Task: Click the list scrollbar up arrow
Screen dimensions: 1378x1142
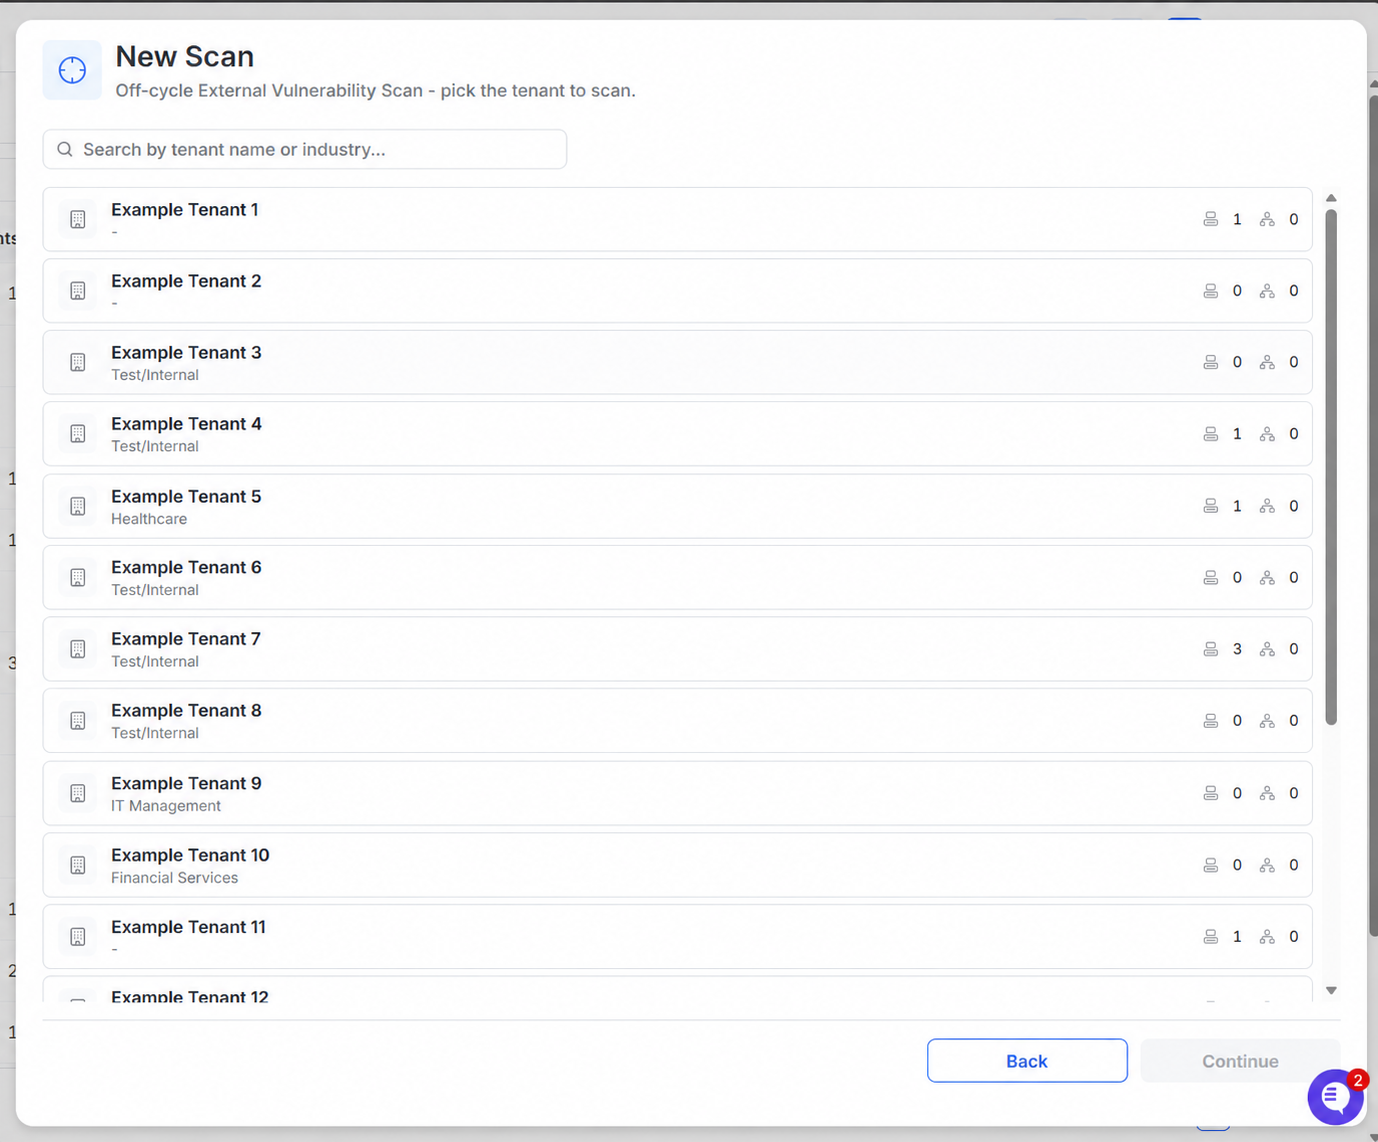Action: (x=1331, y=198)
